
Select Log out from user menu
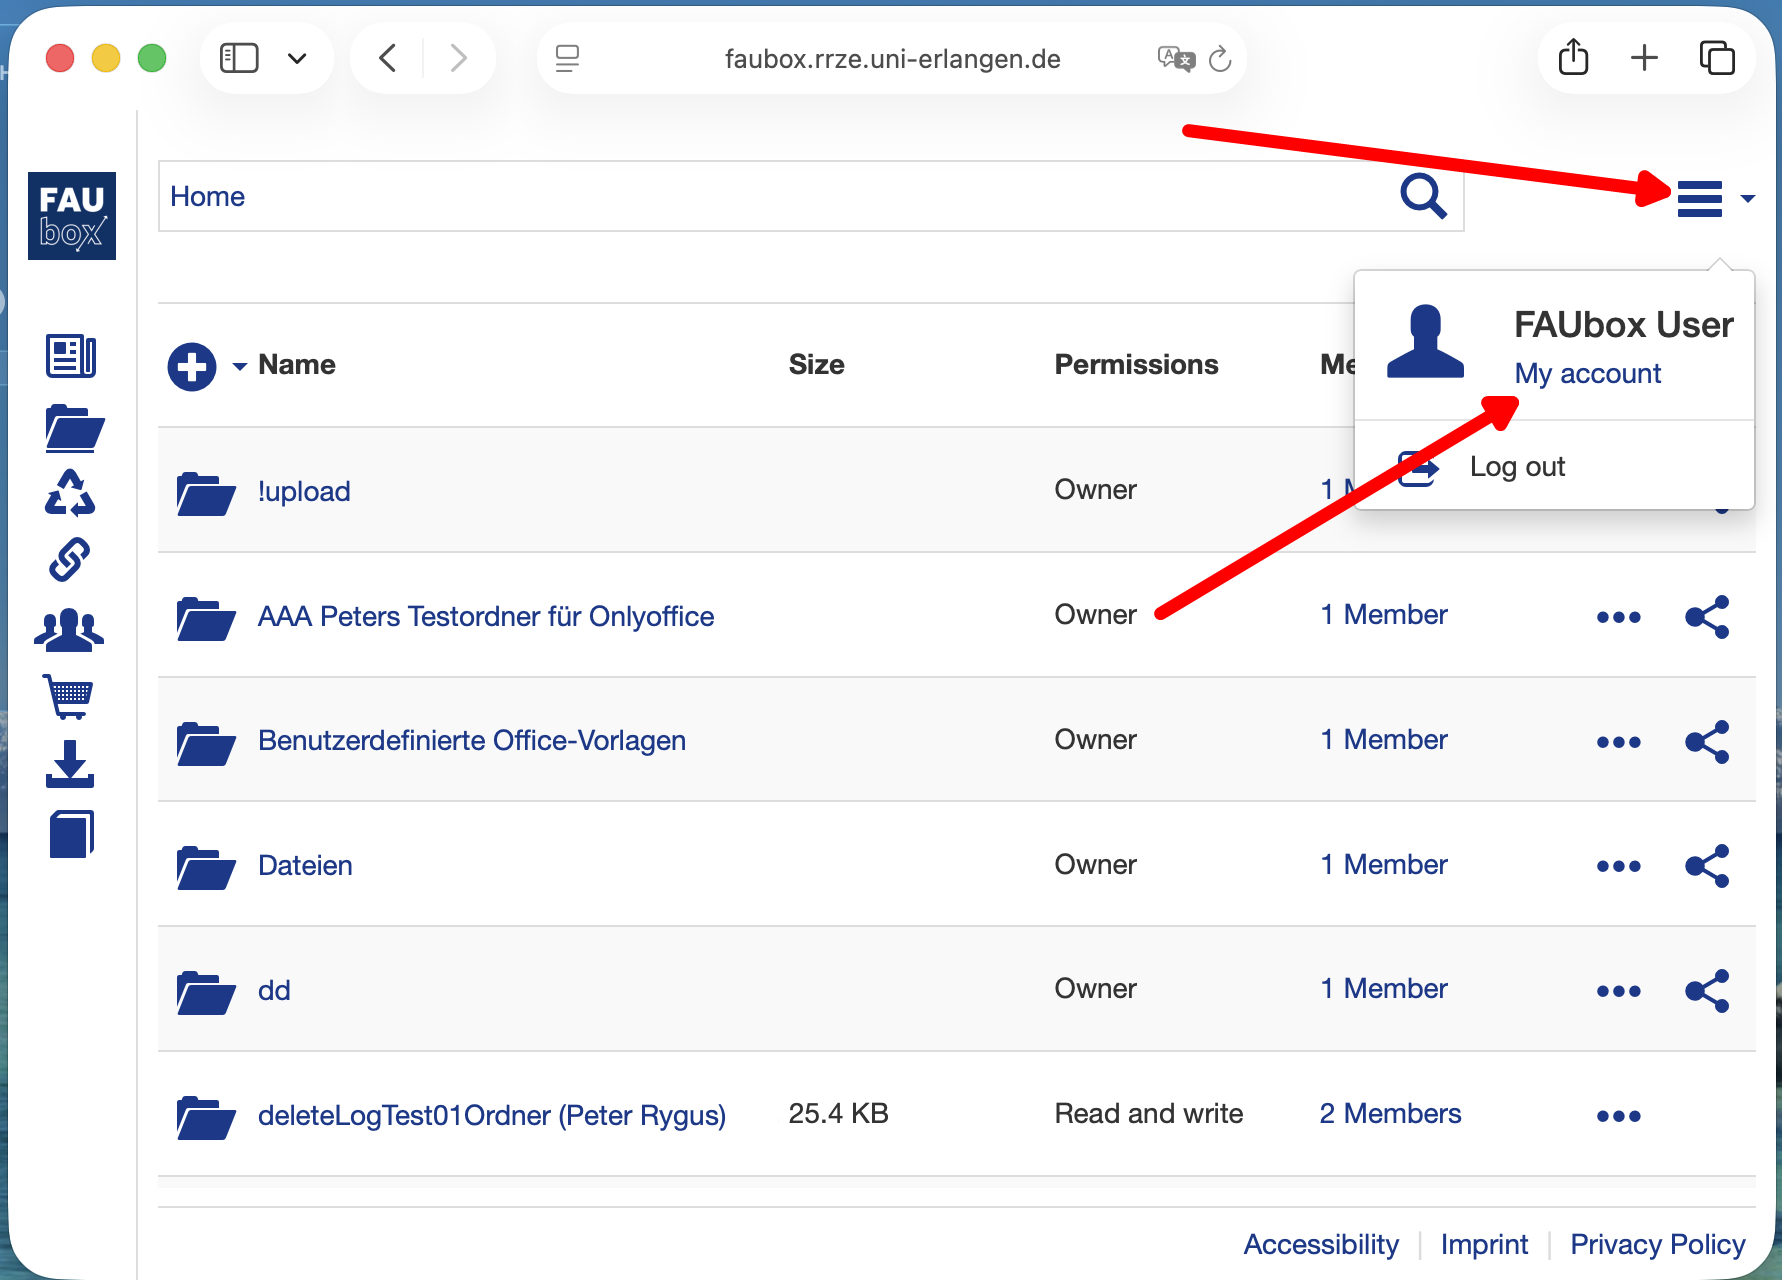(1516, 467)
